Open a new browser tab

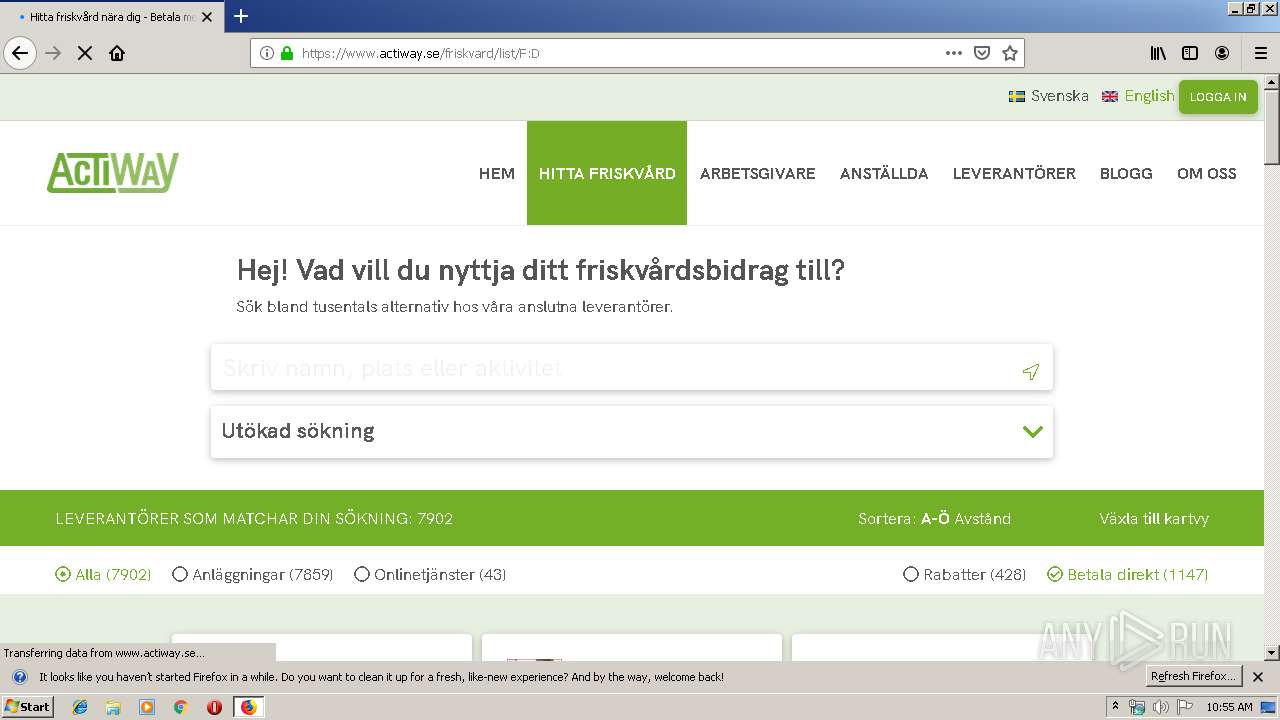(x=241, y=16)
